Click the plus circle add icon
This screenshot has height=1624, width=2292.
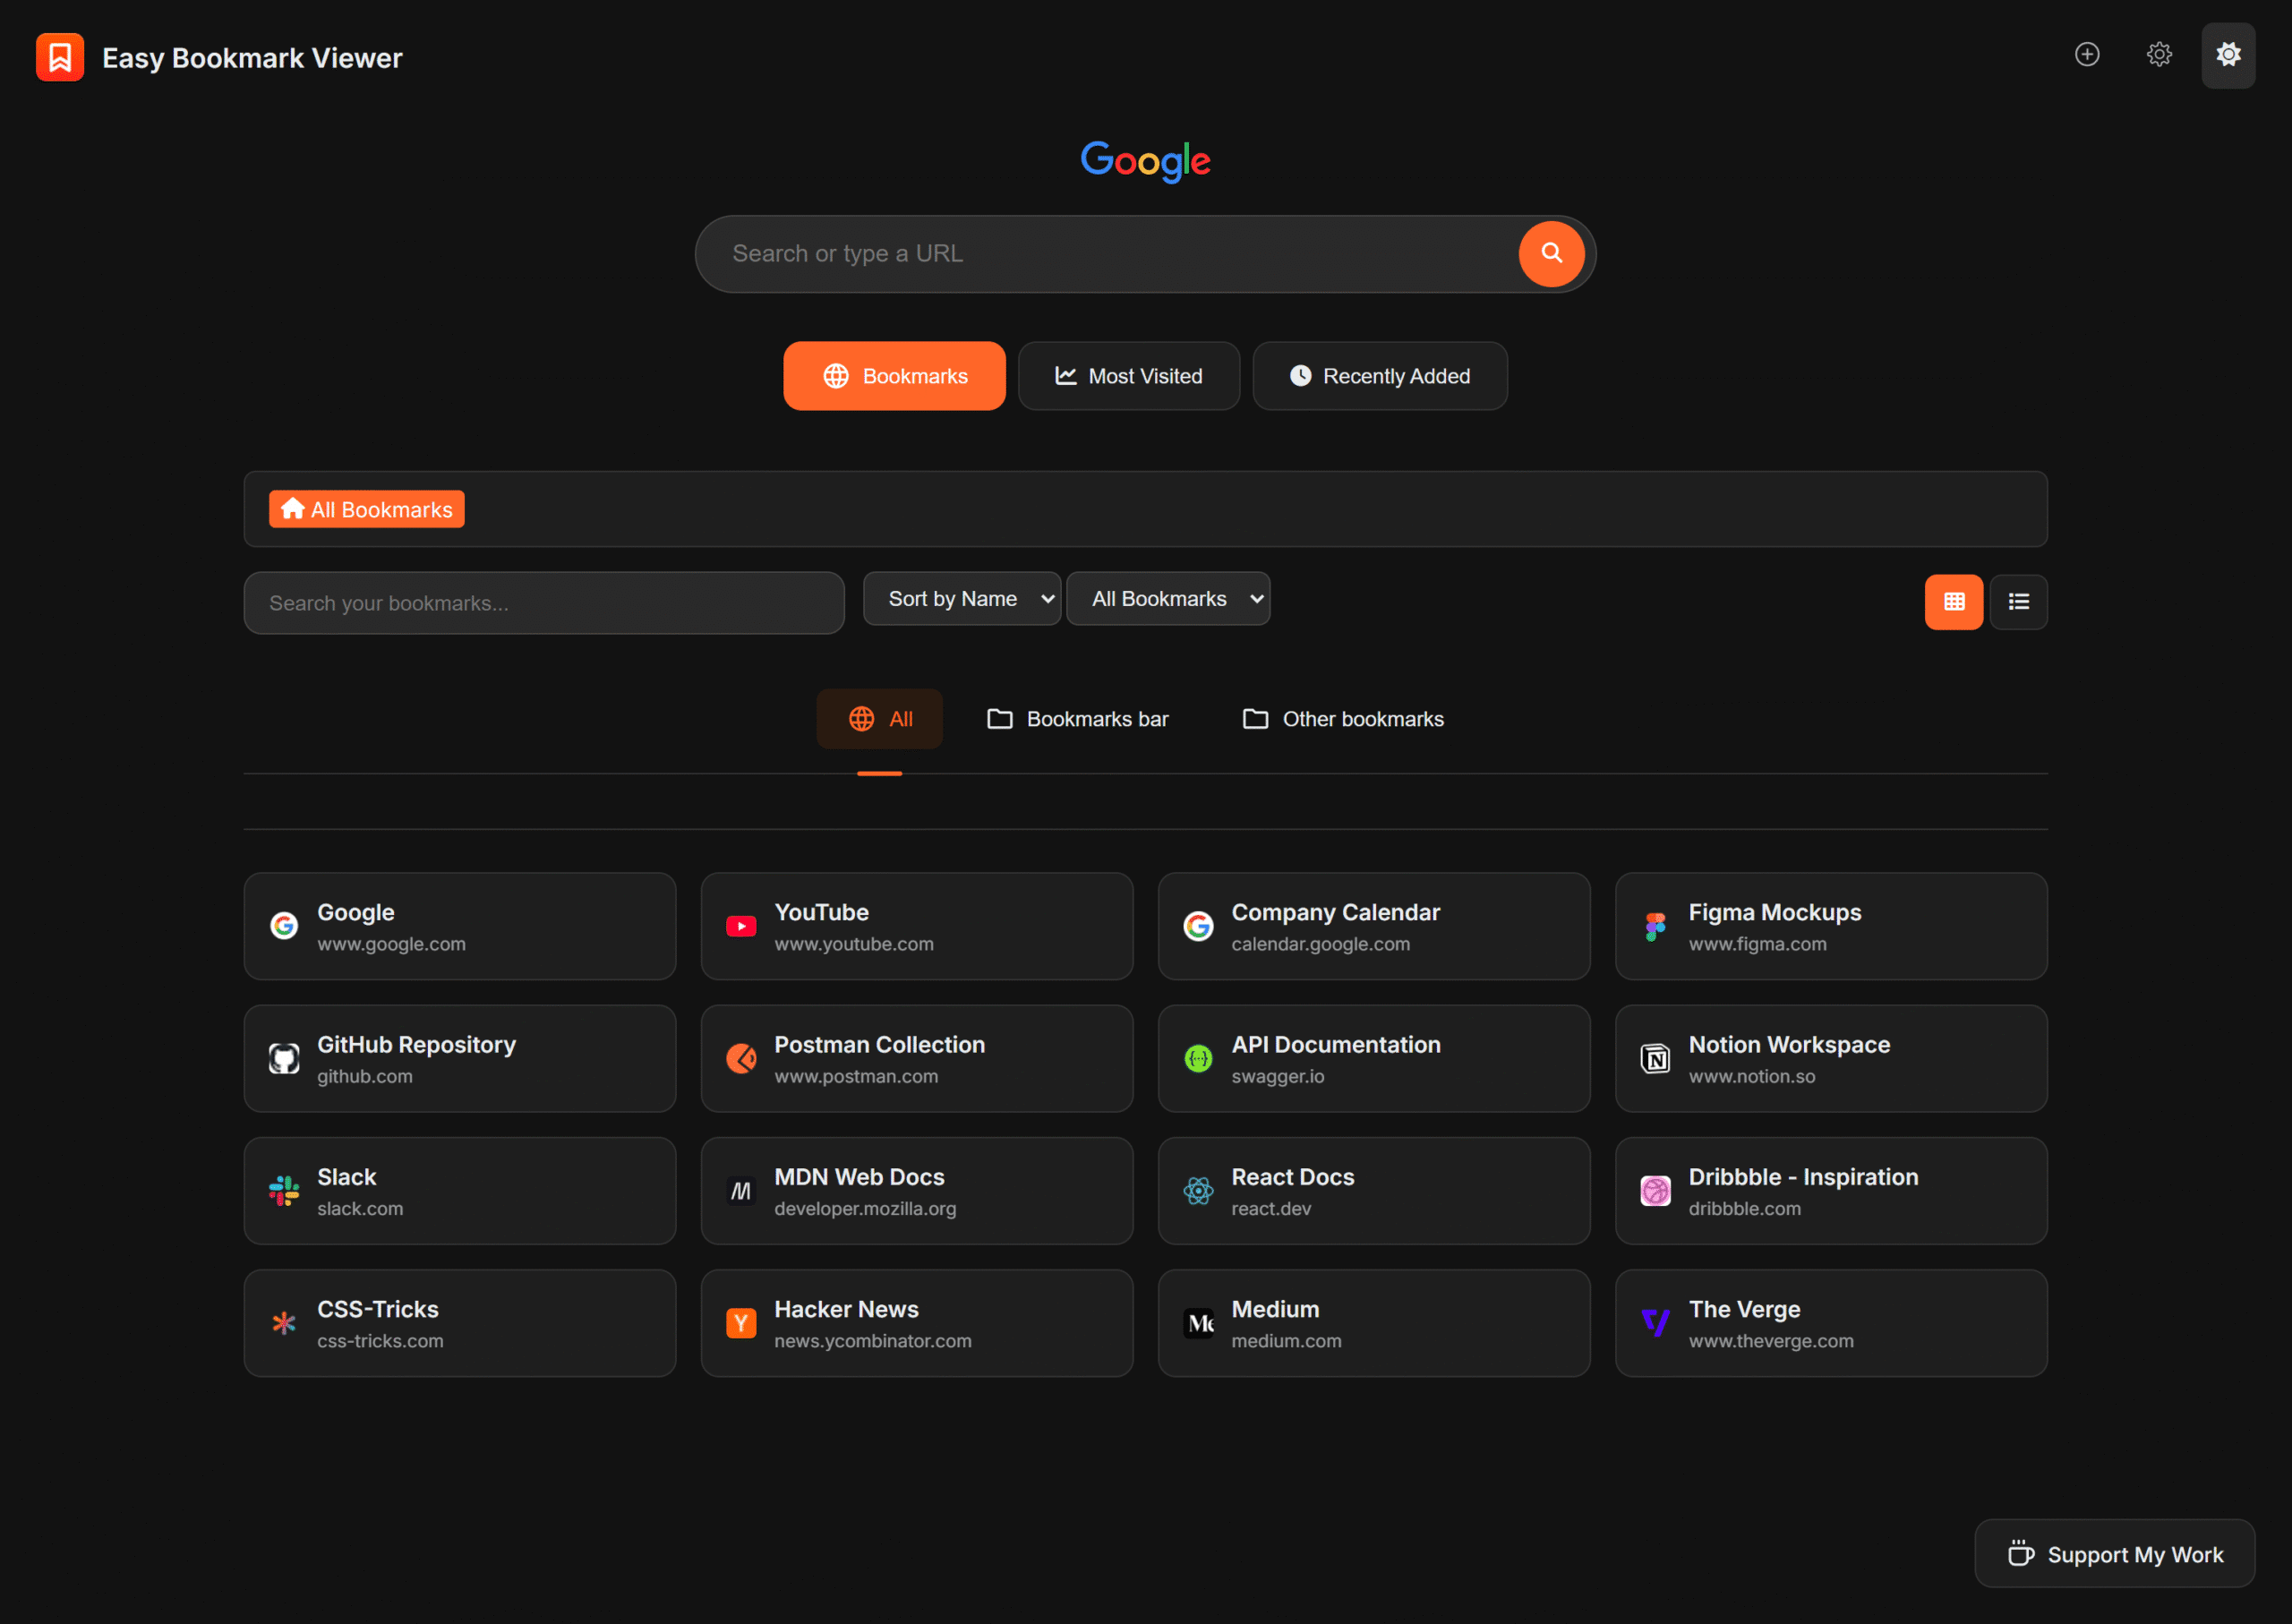pyautogui.click(x=2087, y=54)
